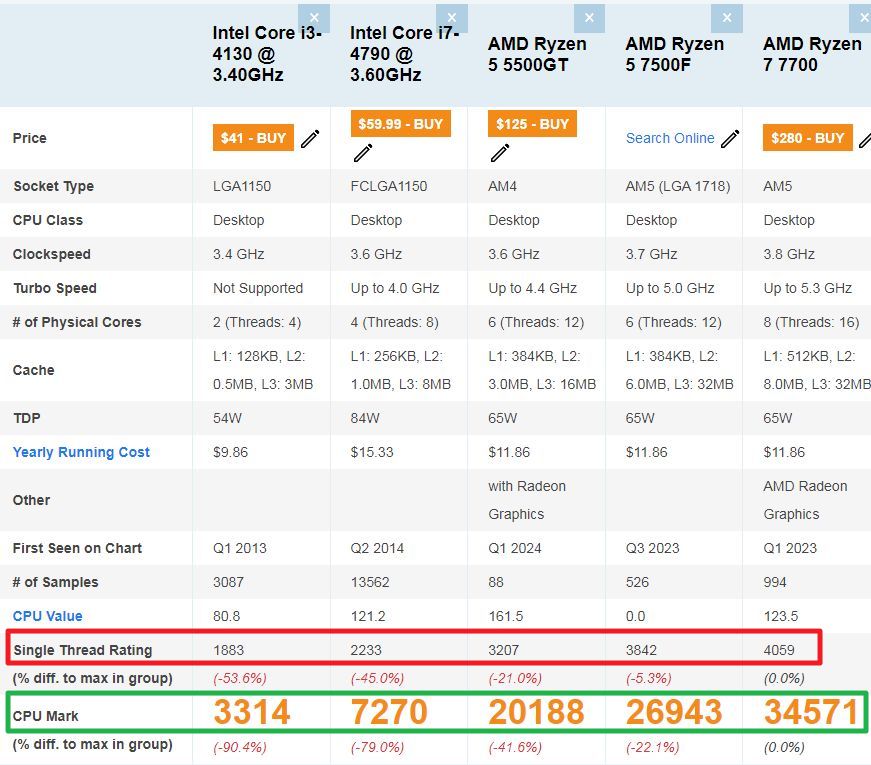Click the AM5 (LGA 1718) socket cell

(x=678, y=186)
